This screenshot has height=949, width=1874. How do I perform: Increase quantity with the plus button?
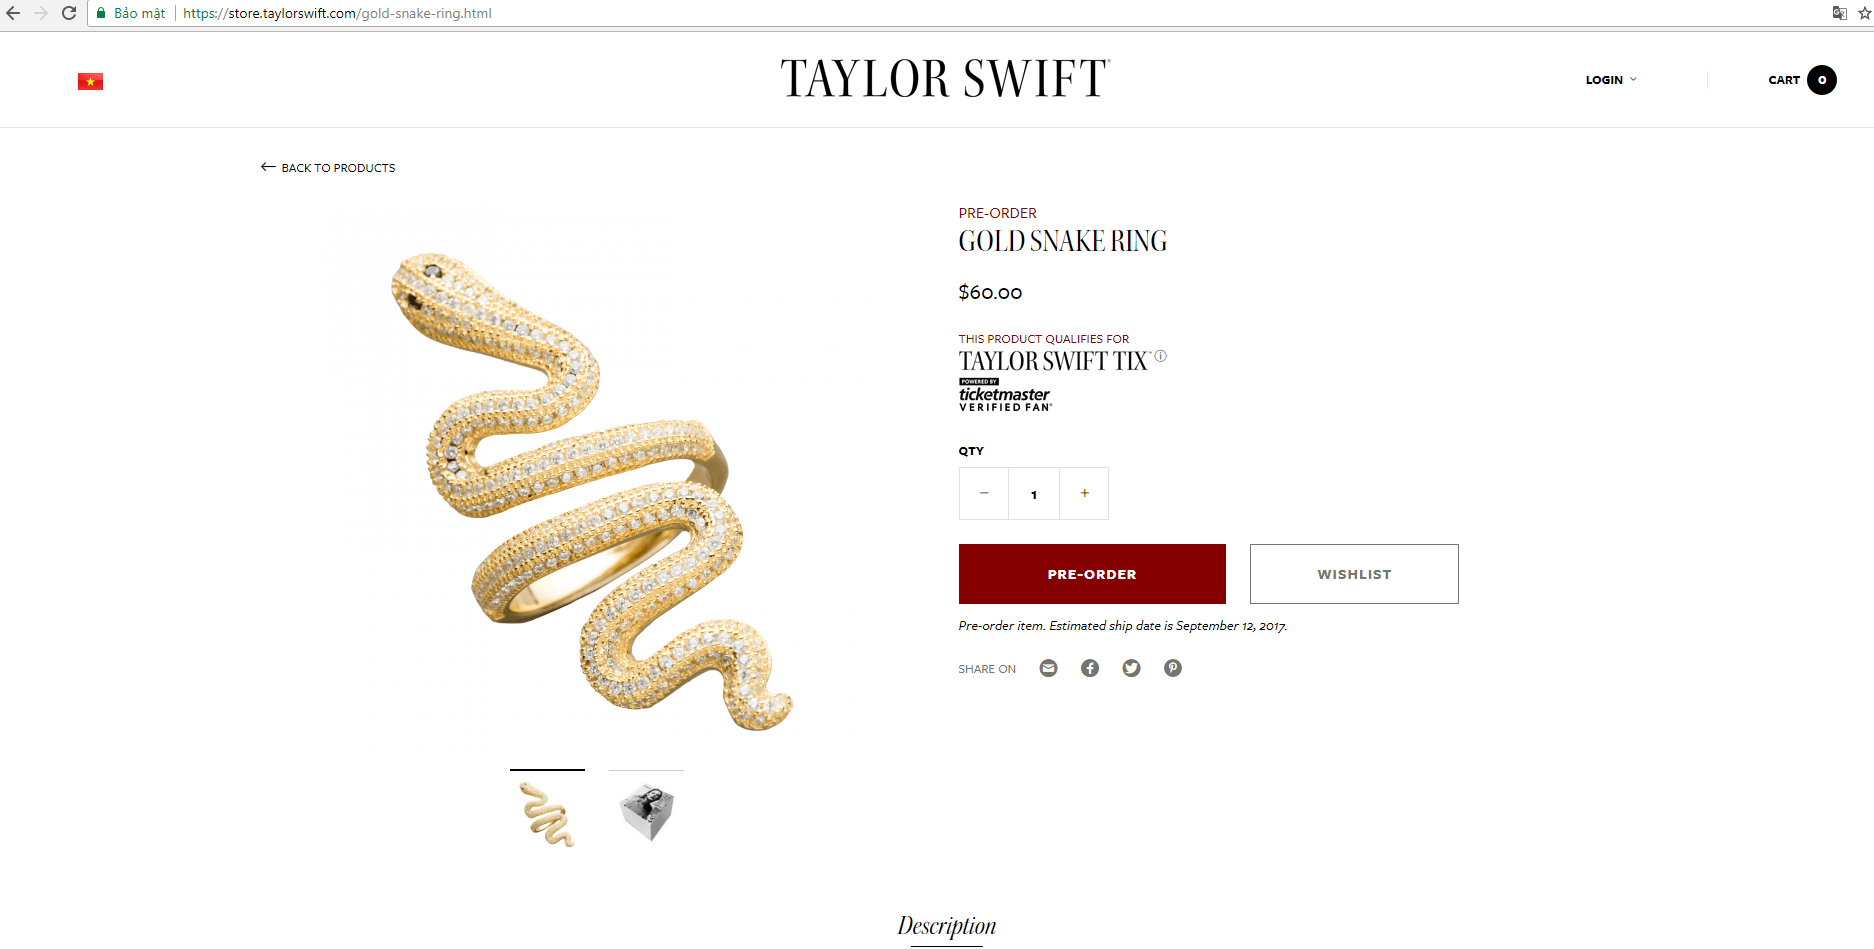1084,493
